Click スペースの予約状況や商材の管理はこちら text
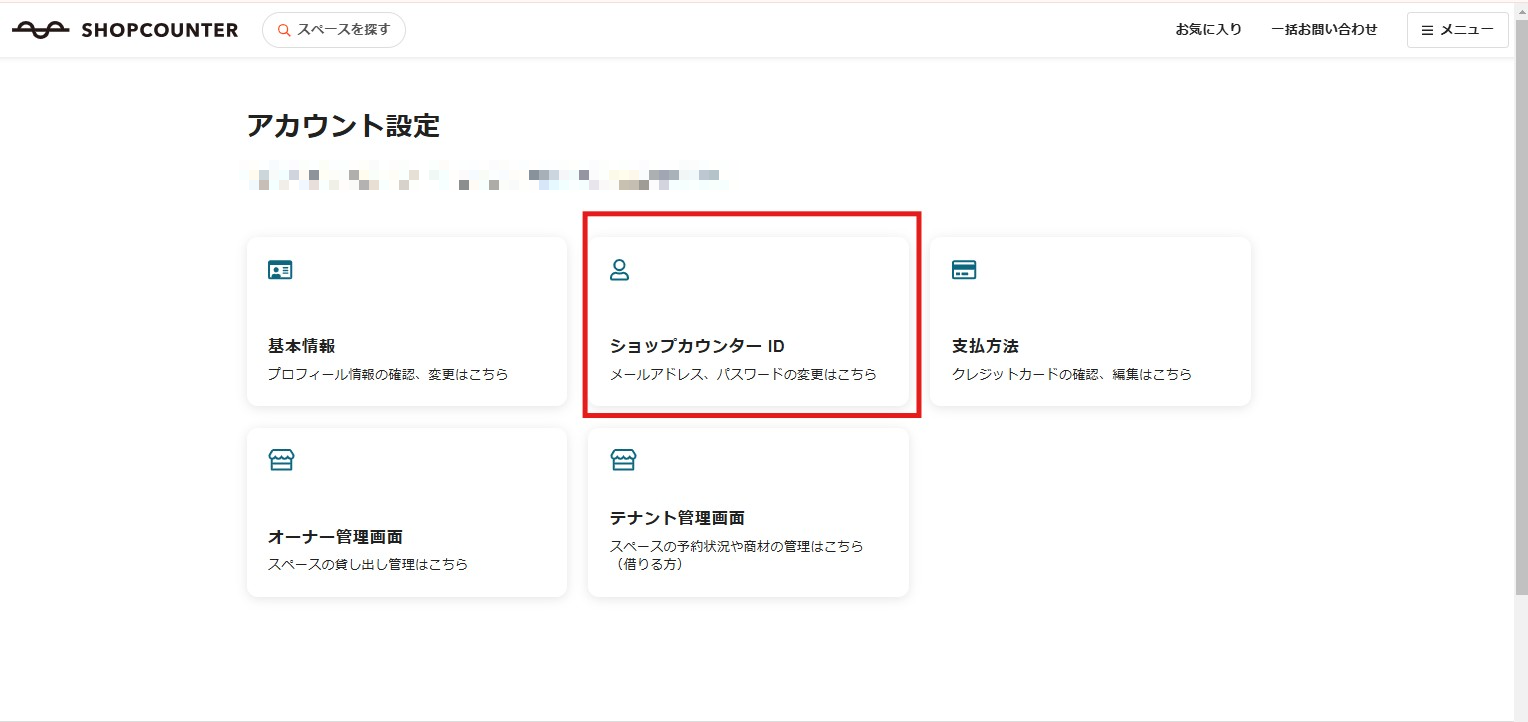 736,546
